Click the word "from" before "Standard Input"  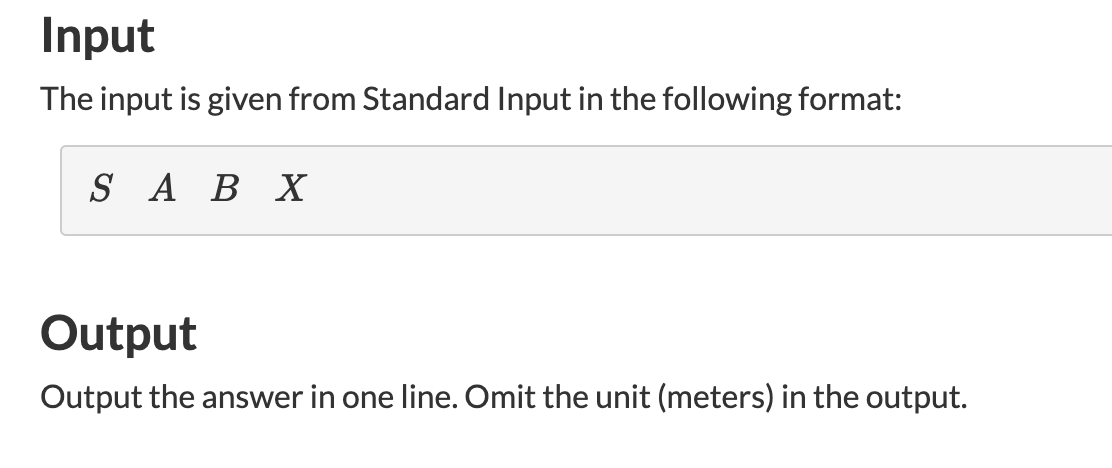(x=324, y=100)
